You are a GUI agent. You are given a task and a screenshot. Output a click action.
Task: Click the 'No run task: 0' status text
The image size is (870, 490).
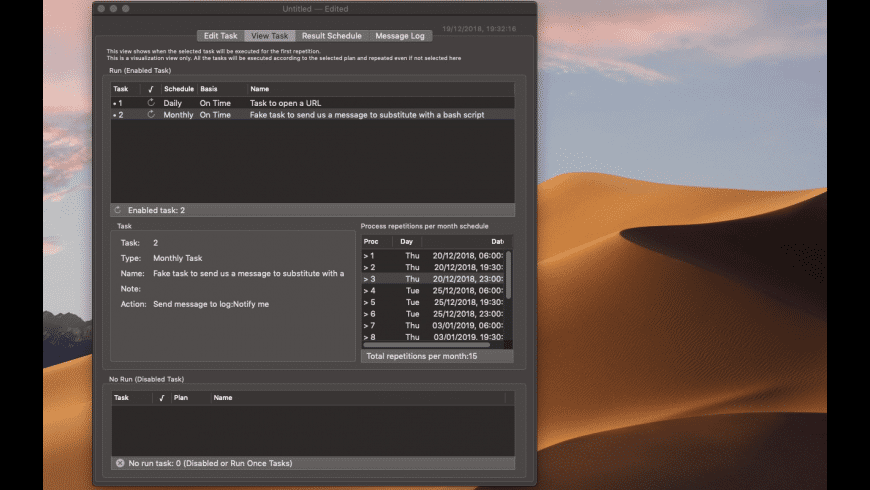point(210,463)
